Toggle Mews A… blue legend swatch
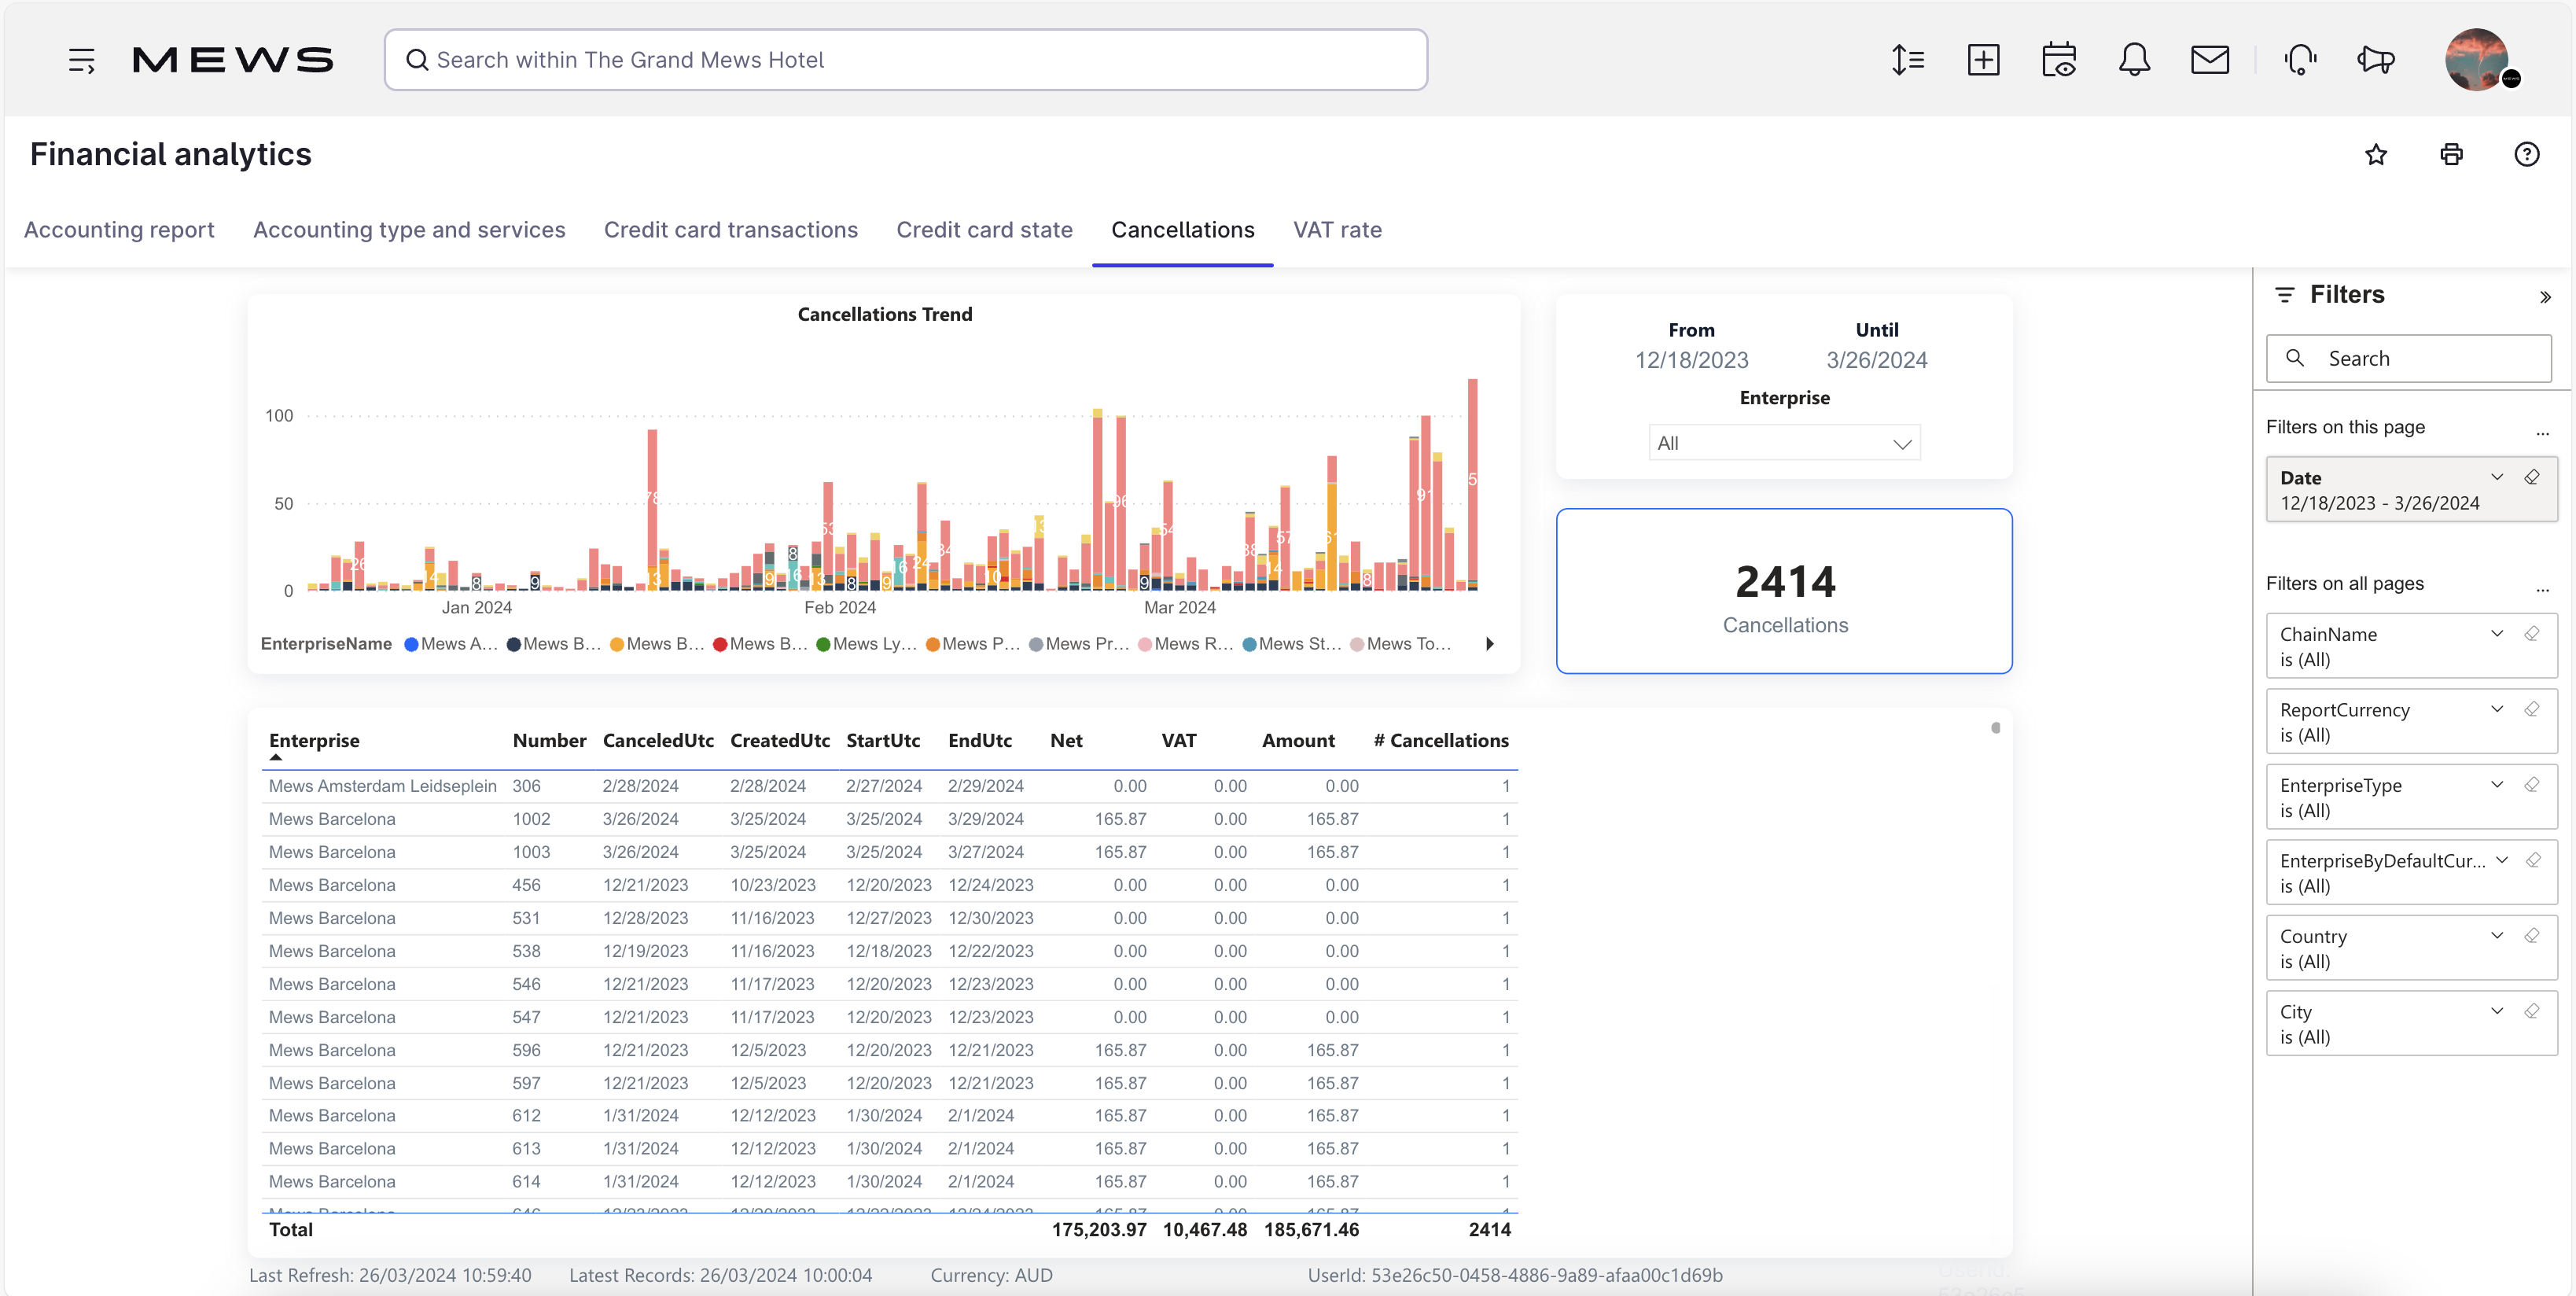The width and height of the screenshot is (2576, 1296). [411, 644]
